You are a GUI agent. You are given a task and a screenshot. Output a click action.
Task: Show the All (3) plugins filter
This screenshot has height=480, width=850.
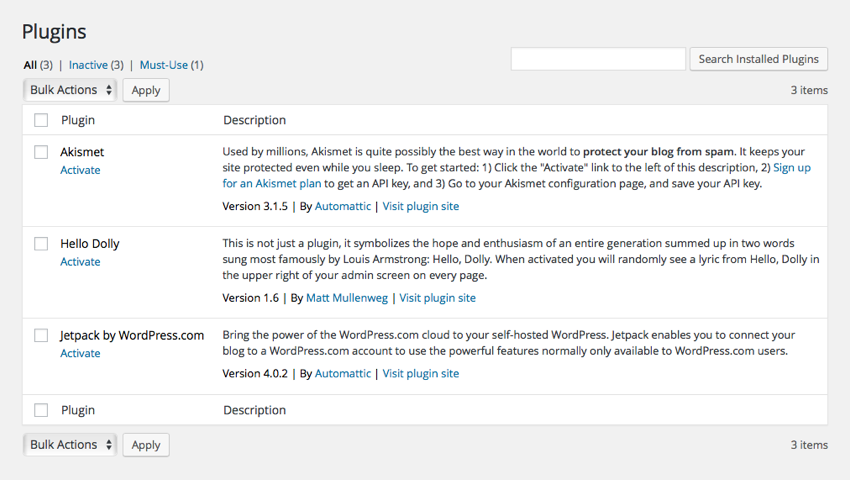click(38, 65)
